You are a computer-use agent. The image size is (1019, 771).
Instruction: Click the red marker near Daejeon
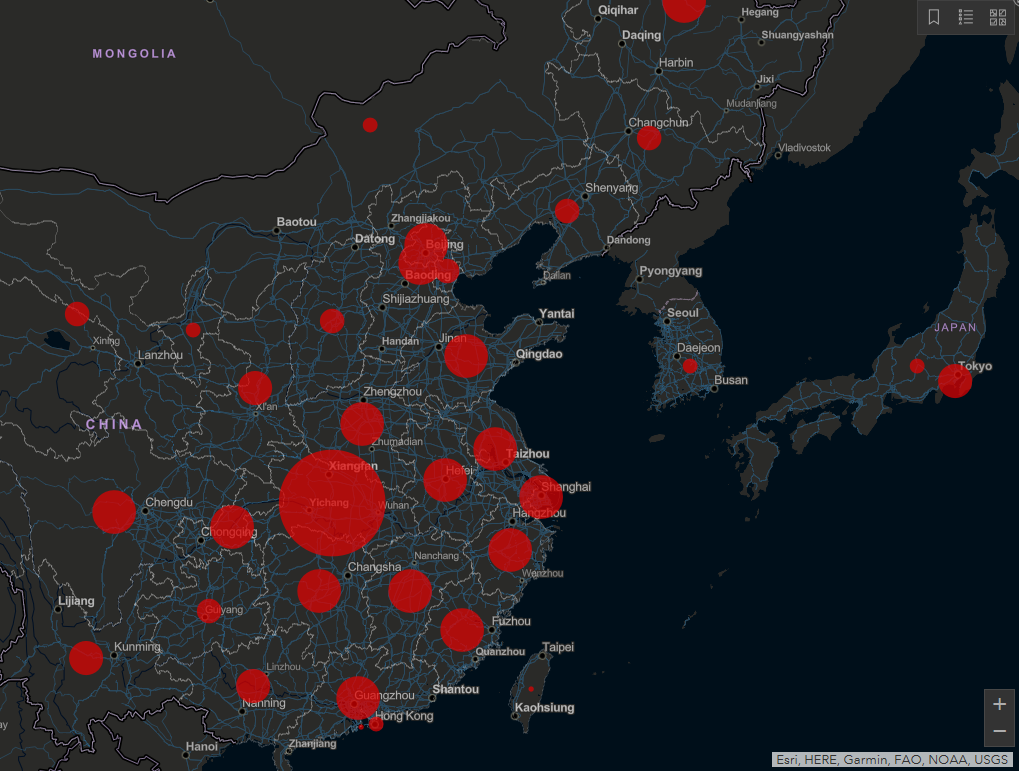tap(690, 366)
